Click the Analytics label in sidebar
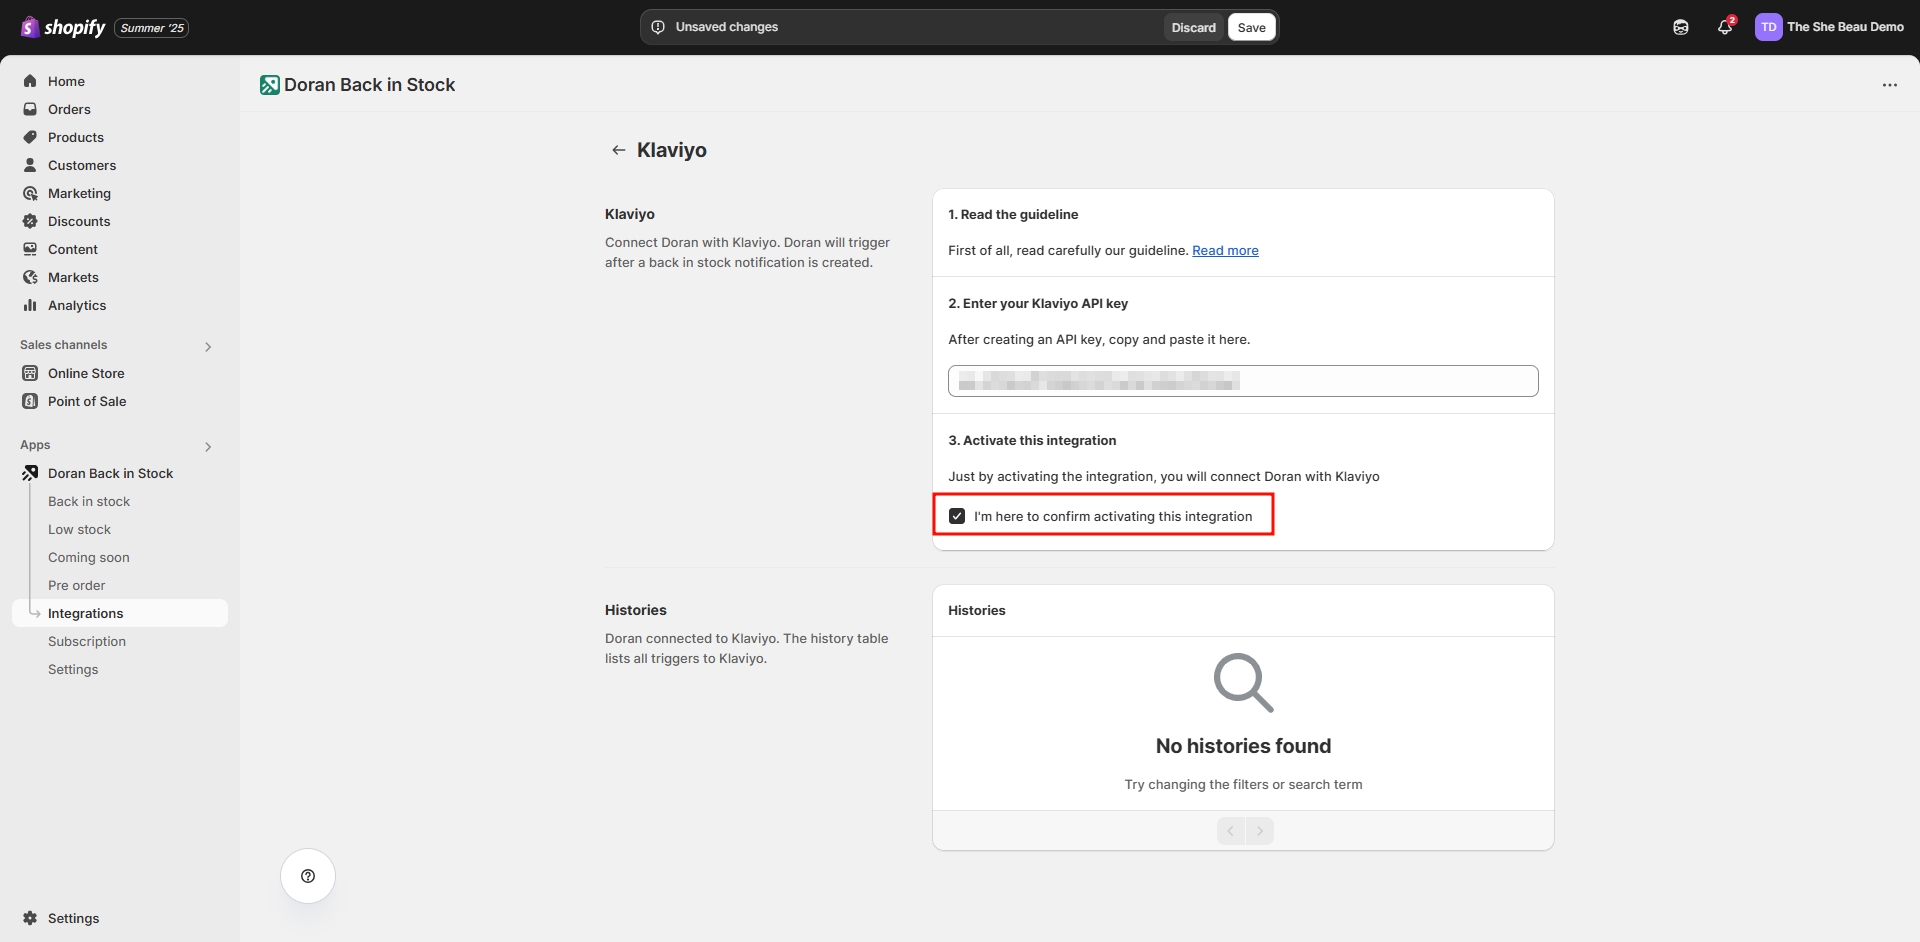This screenshot has height=942, width=1920. pos(77,305)
